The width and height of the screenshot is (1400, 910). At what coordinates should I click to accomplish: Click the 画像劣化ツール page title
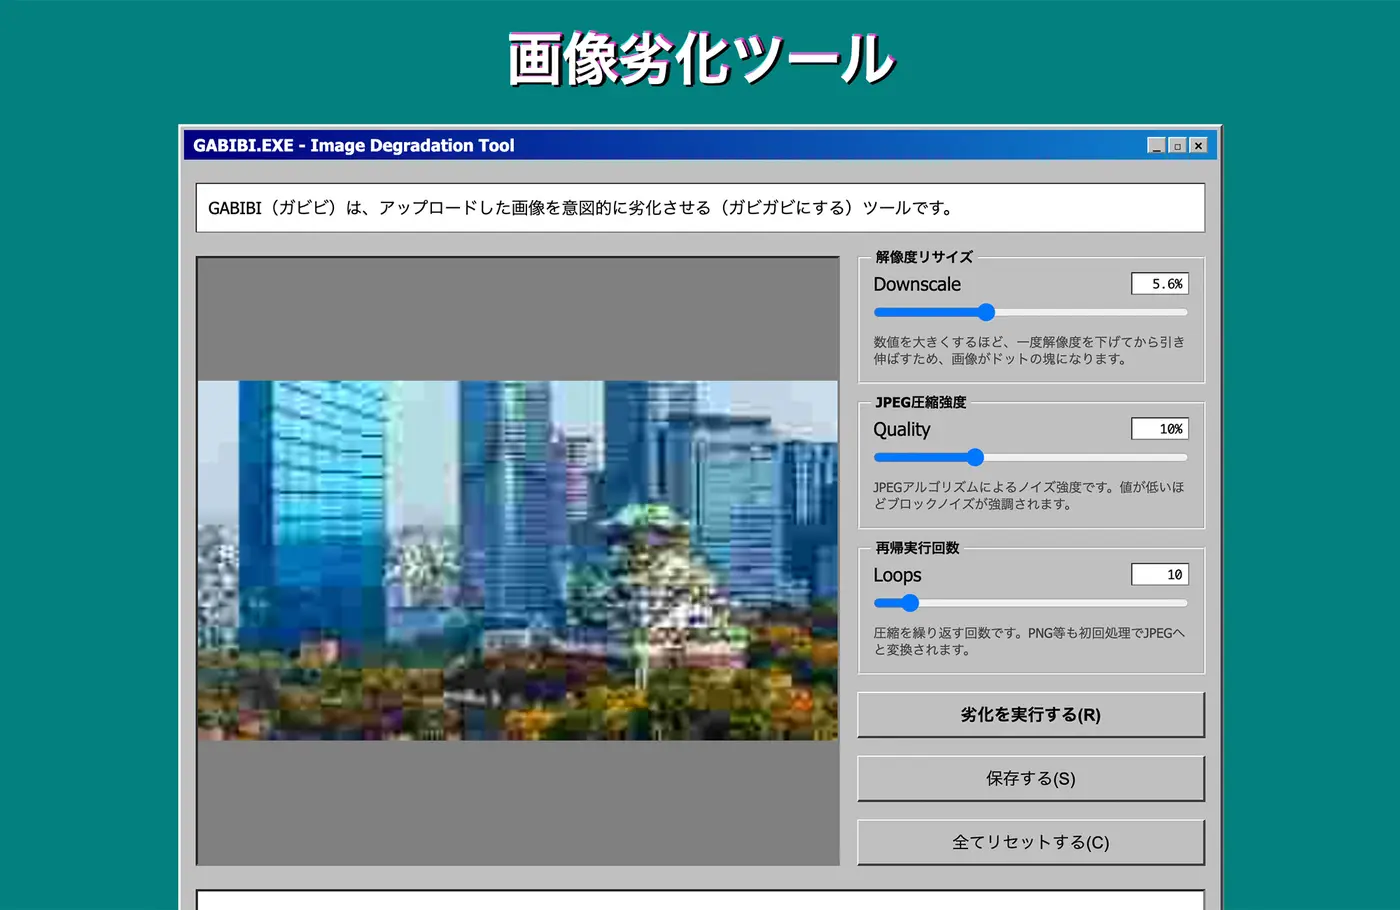click(x=698, y=59)
